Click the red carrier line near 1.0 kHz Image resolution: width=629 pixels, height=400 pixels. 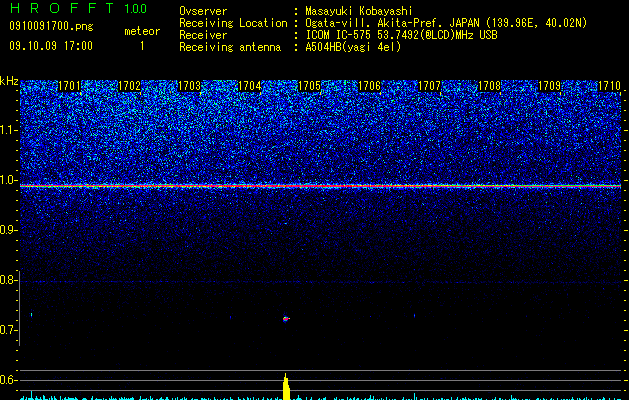[x=321, y=186]
